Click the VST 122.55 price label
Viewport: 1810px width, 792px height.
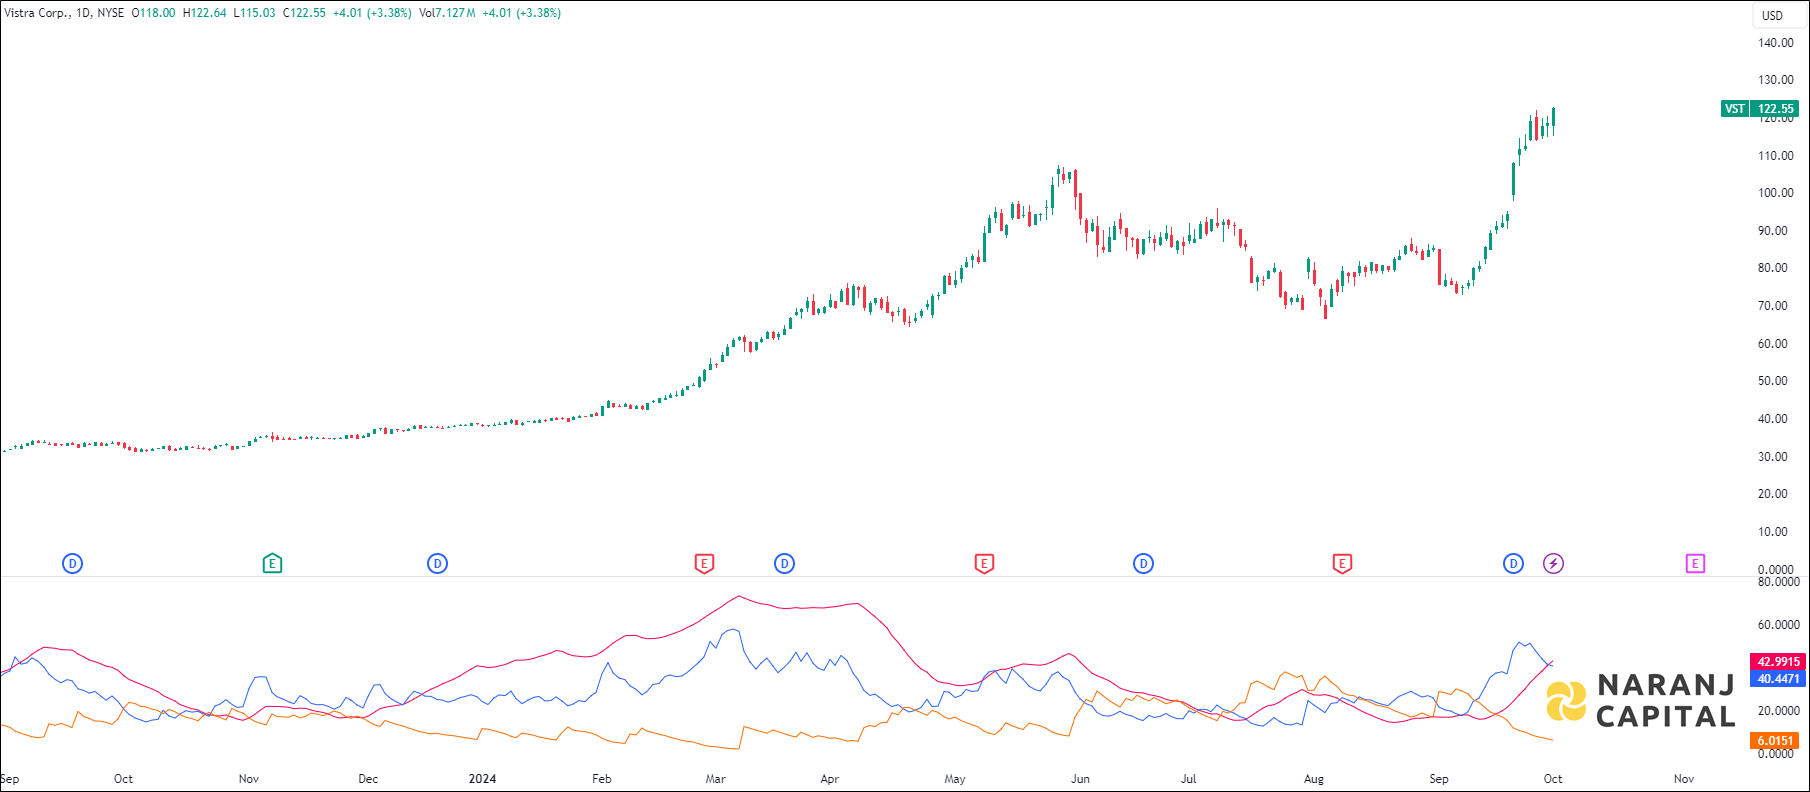(x=1760, y=109)
